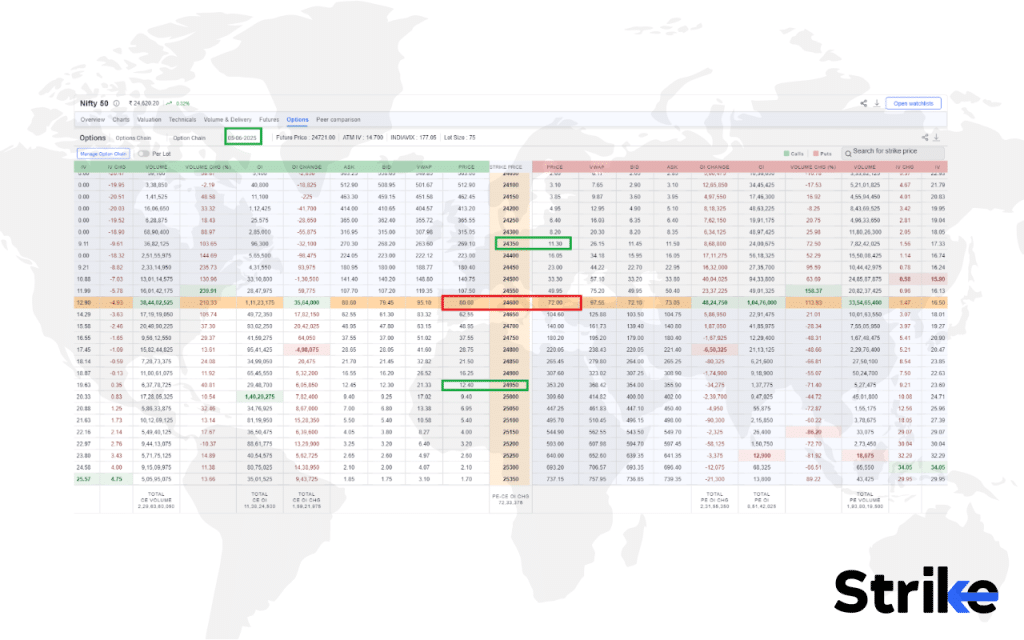
Task: Select strike price 25100 cell
Action: coord(511,420)
